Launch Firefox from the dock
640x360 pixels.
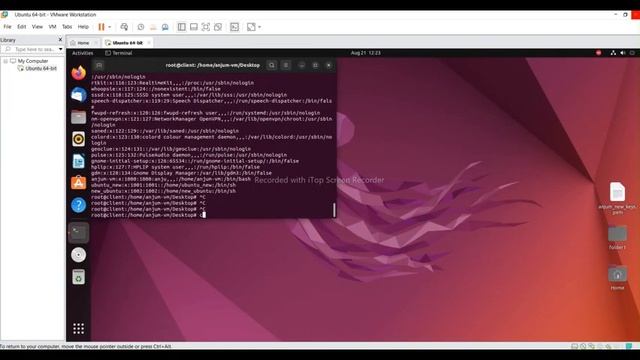coord(78,73)
